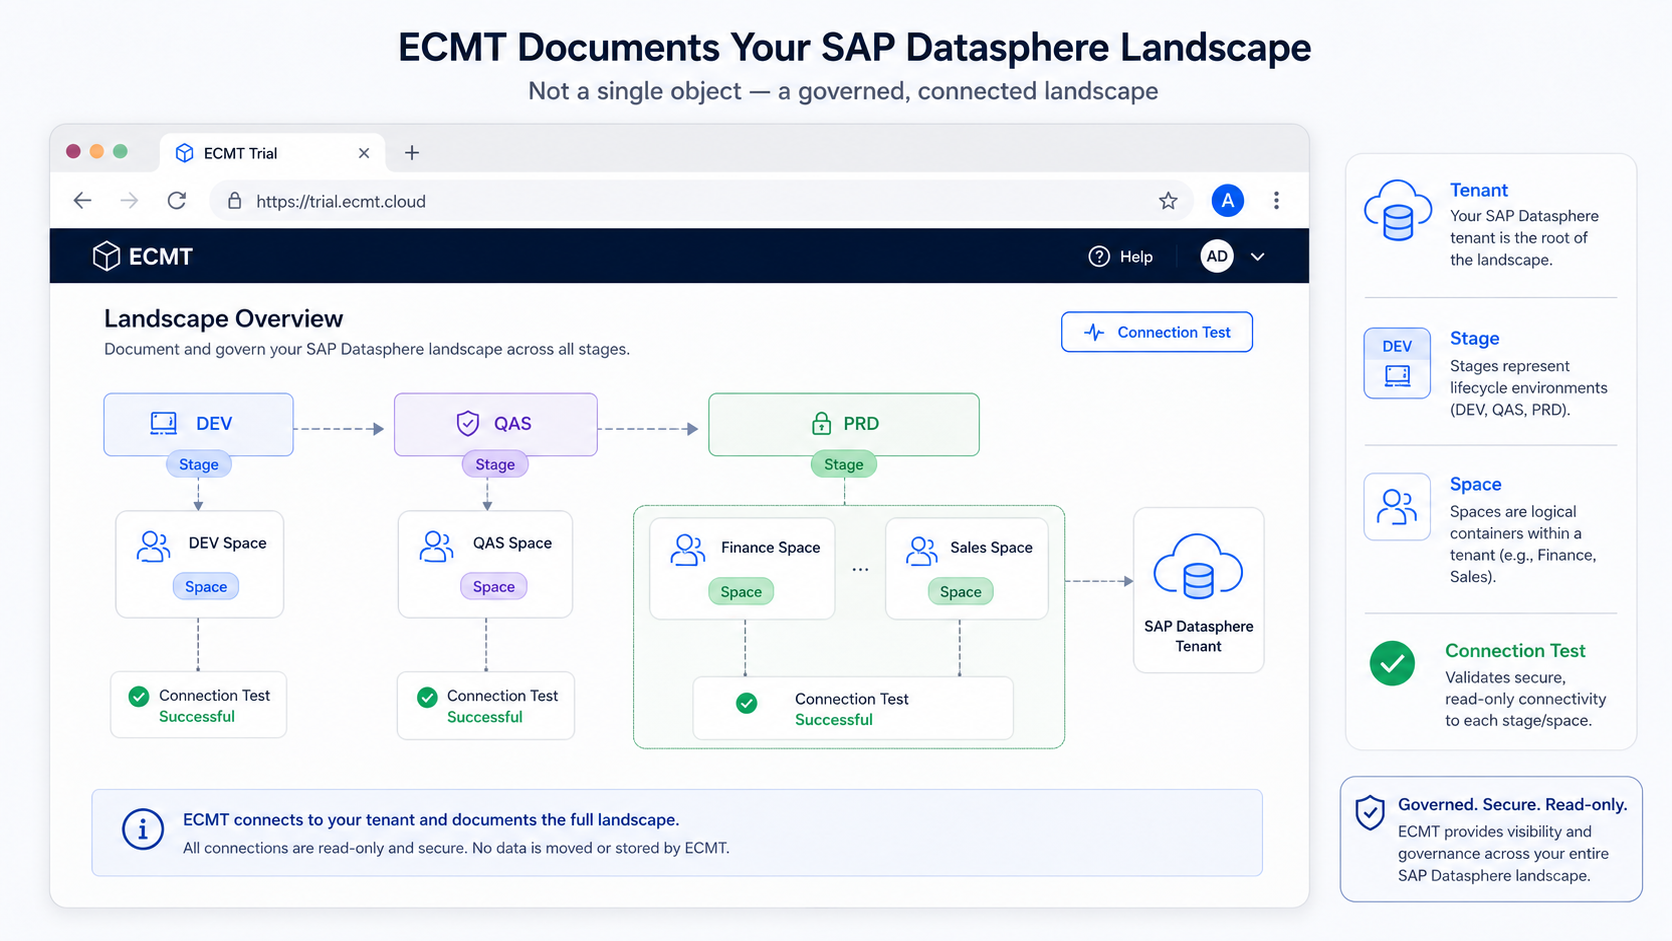The width and height of the screenshot is (1672, 941).
Task: Click green check in DEV Connection Test
Action: click(x=139, y=696)
